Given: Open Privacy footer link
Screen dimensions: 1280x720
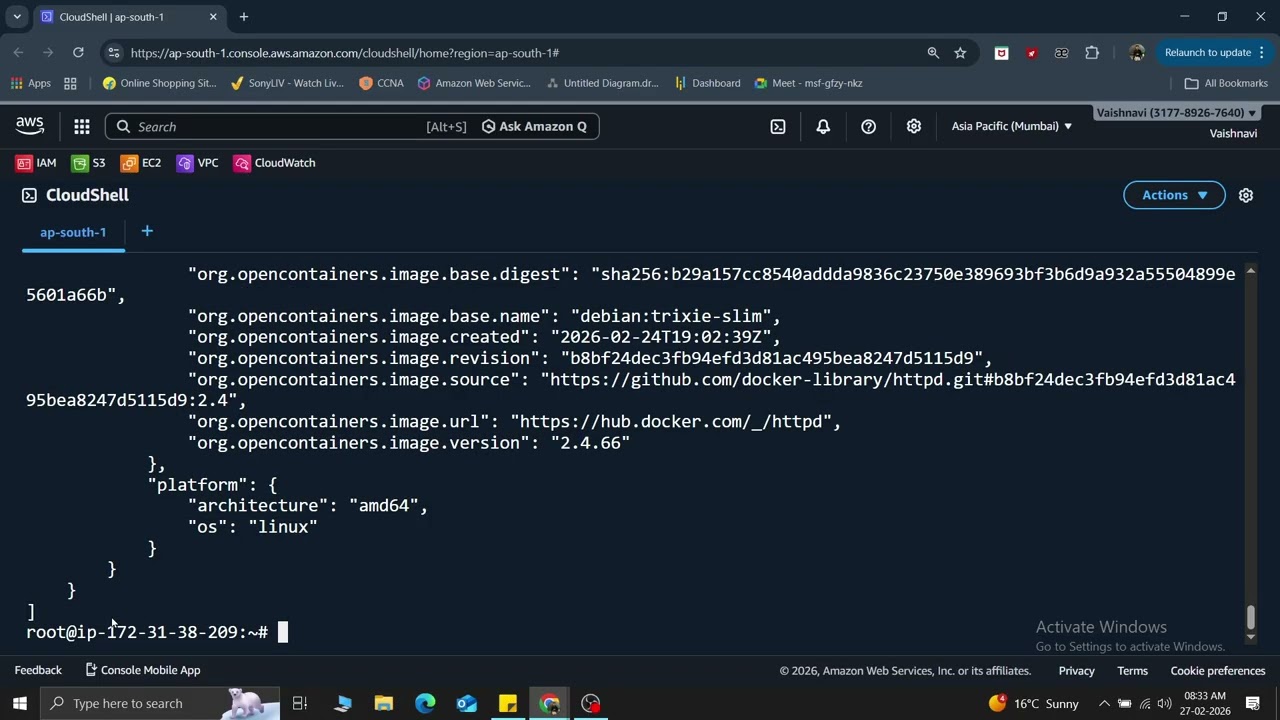Looking at the screenshot, I should pyautogui.click(x=1076, y=671).
